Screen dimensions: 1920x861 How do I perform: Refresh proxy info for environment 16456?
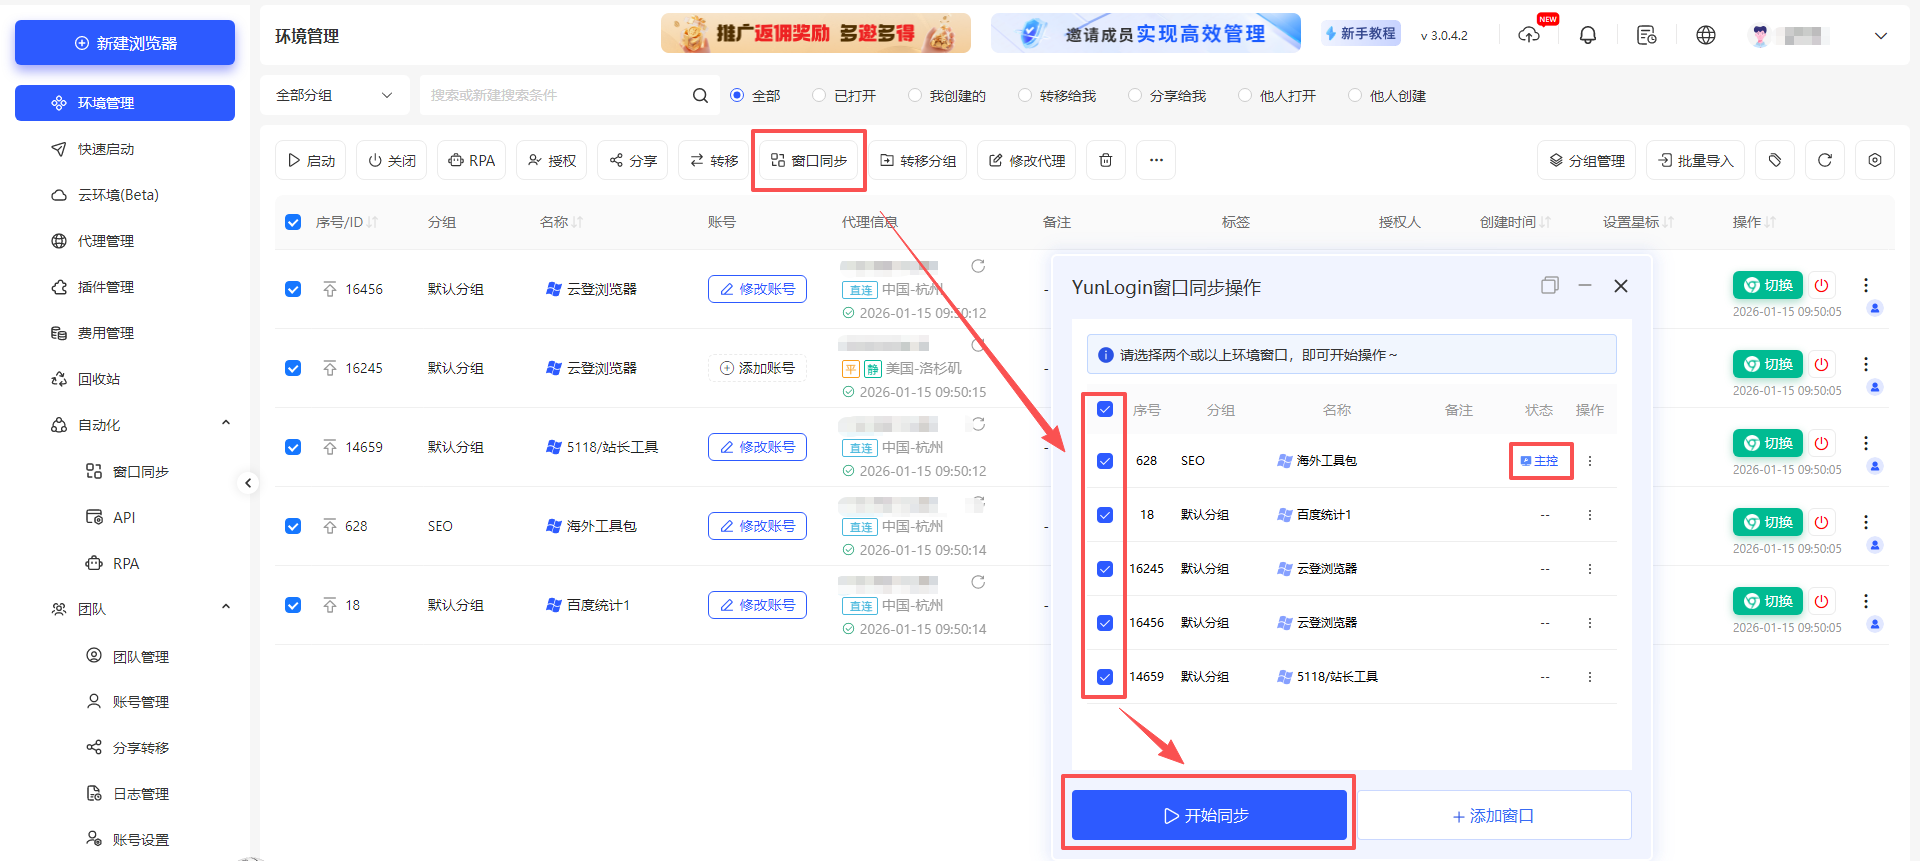click(978, 266)
